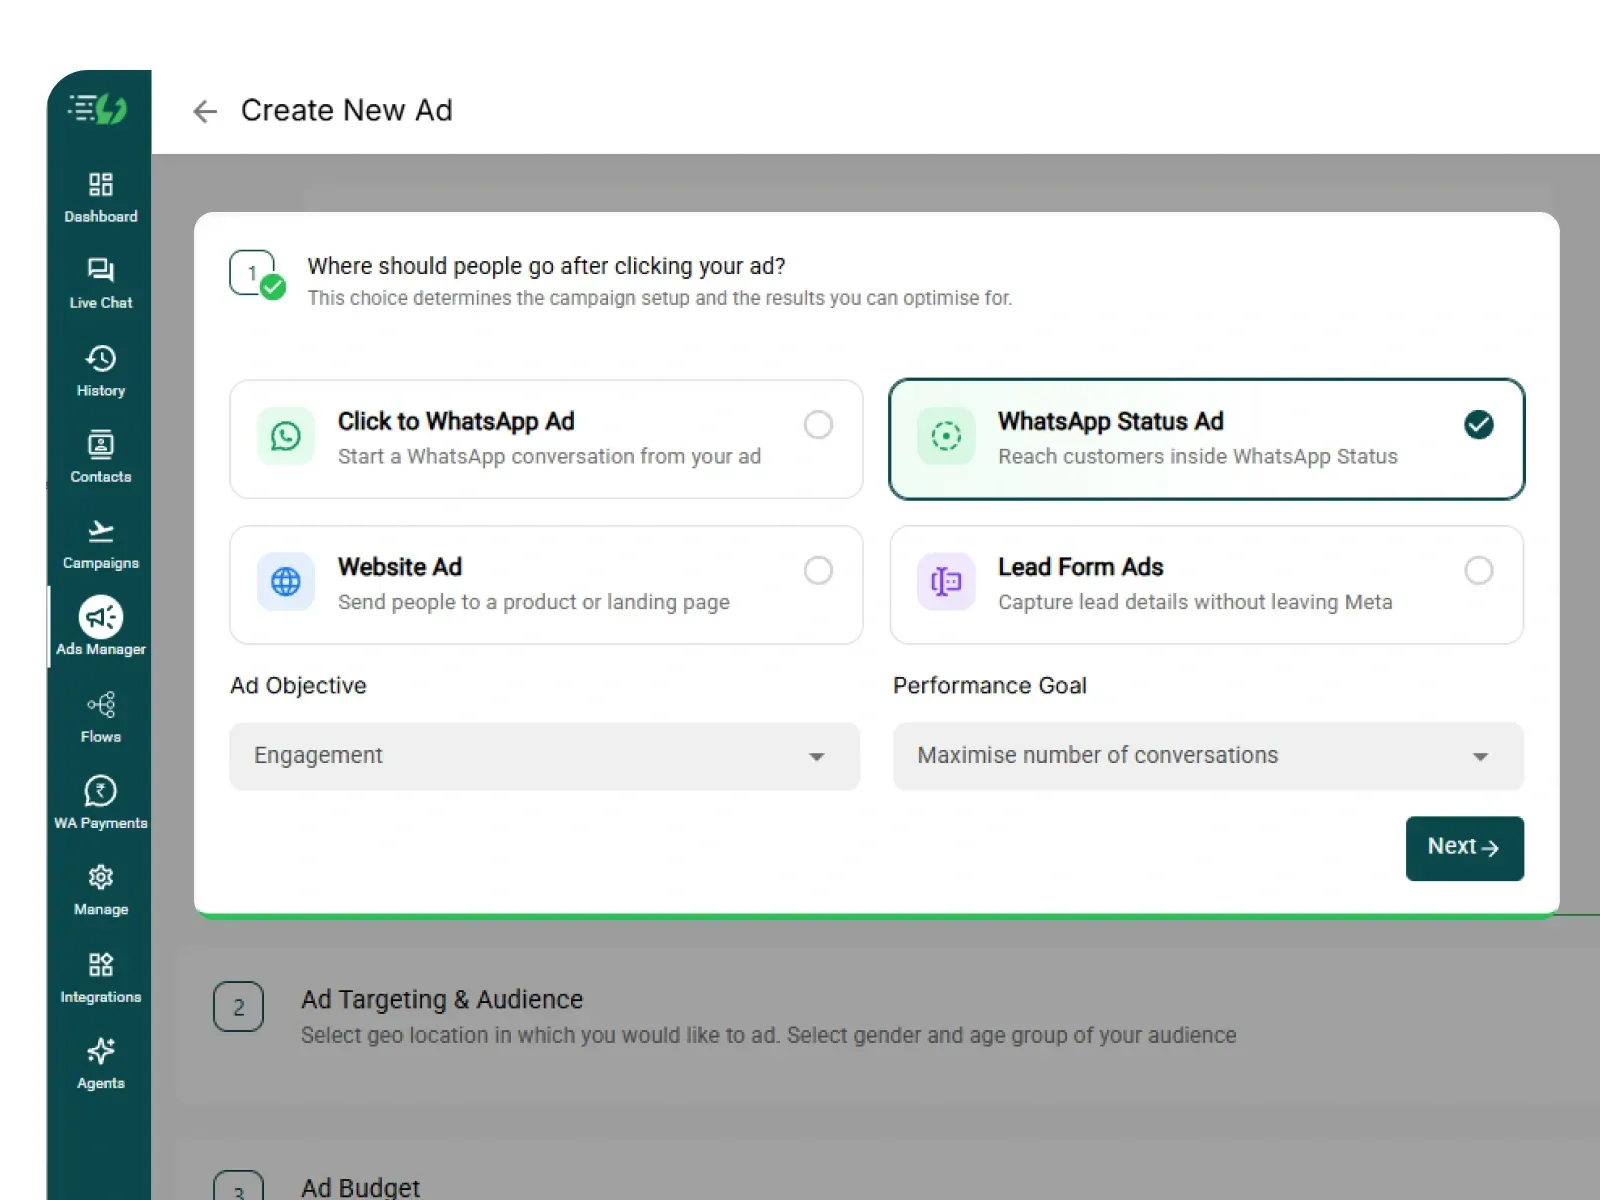Image resolution: width=1600 pixels, height=1200 pixels.
Task: Click the Integrations label in sidebar
Action: [x=101, y=997]
